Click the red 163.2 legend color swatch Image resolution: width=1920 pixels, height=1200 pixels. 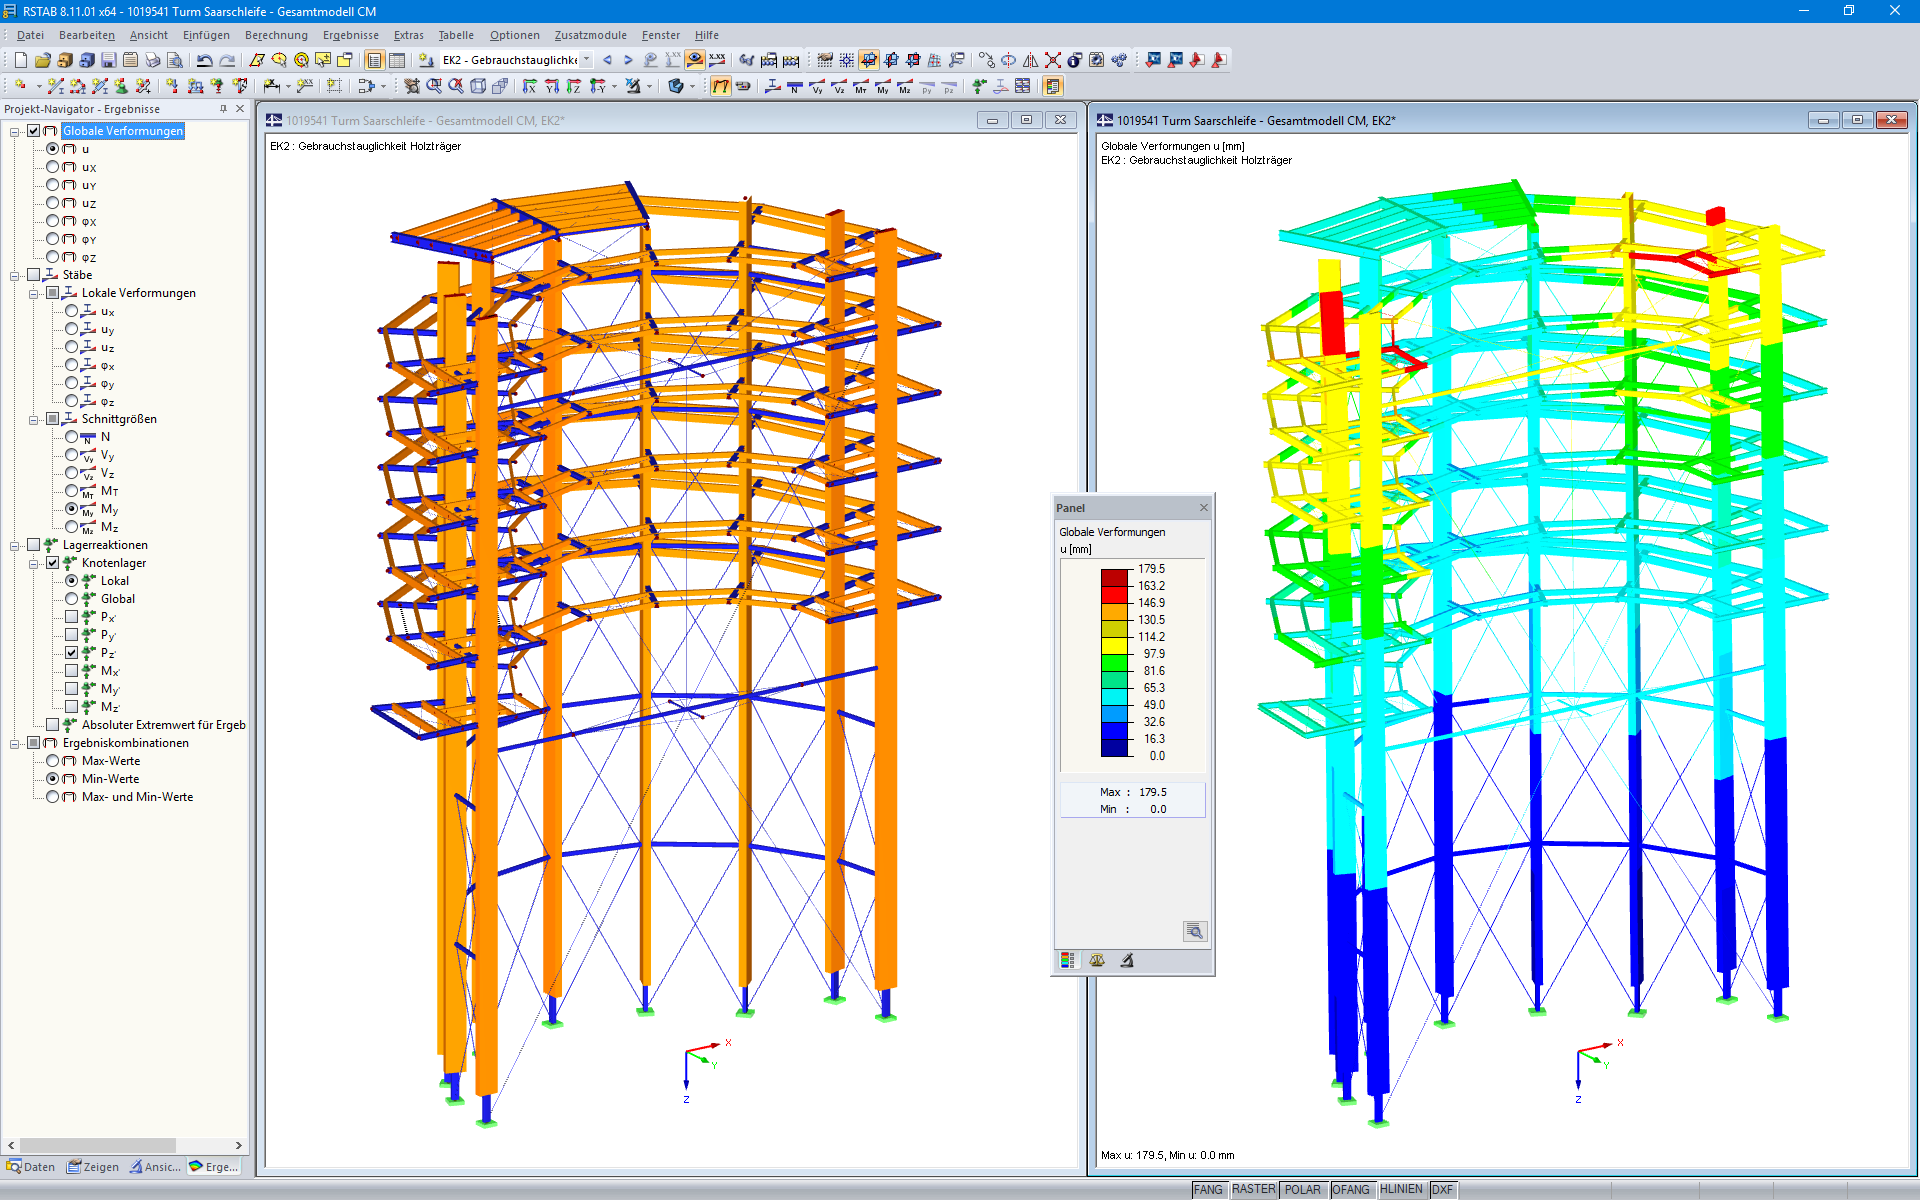pos(1114,594)
